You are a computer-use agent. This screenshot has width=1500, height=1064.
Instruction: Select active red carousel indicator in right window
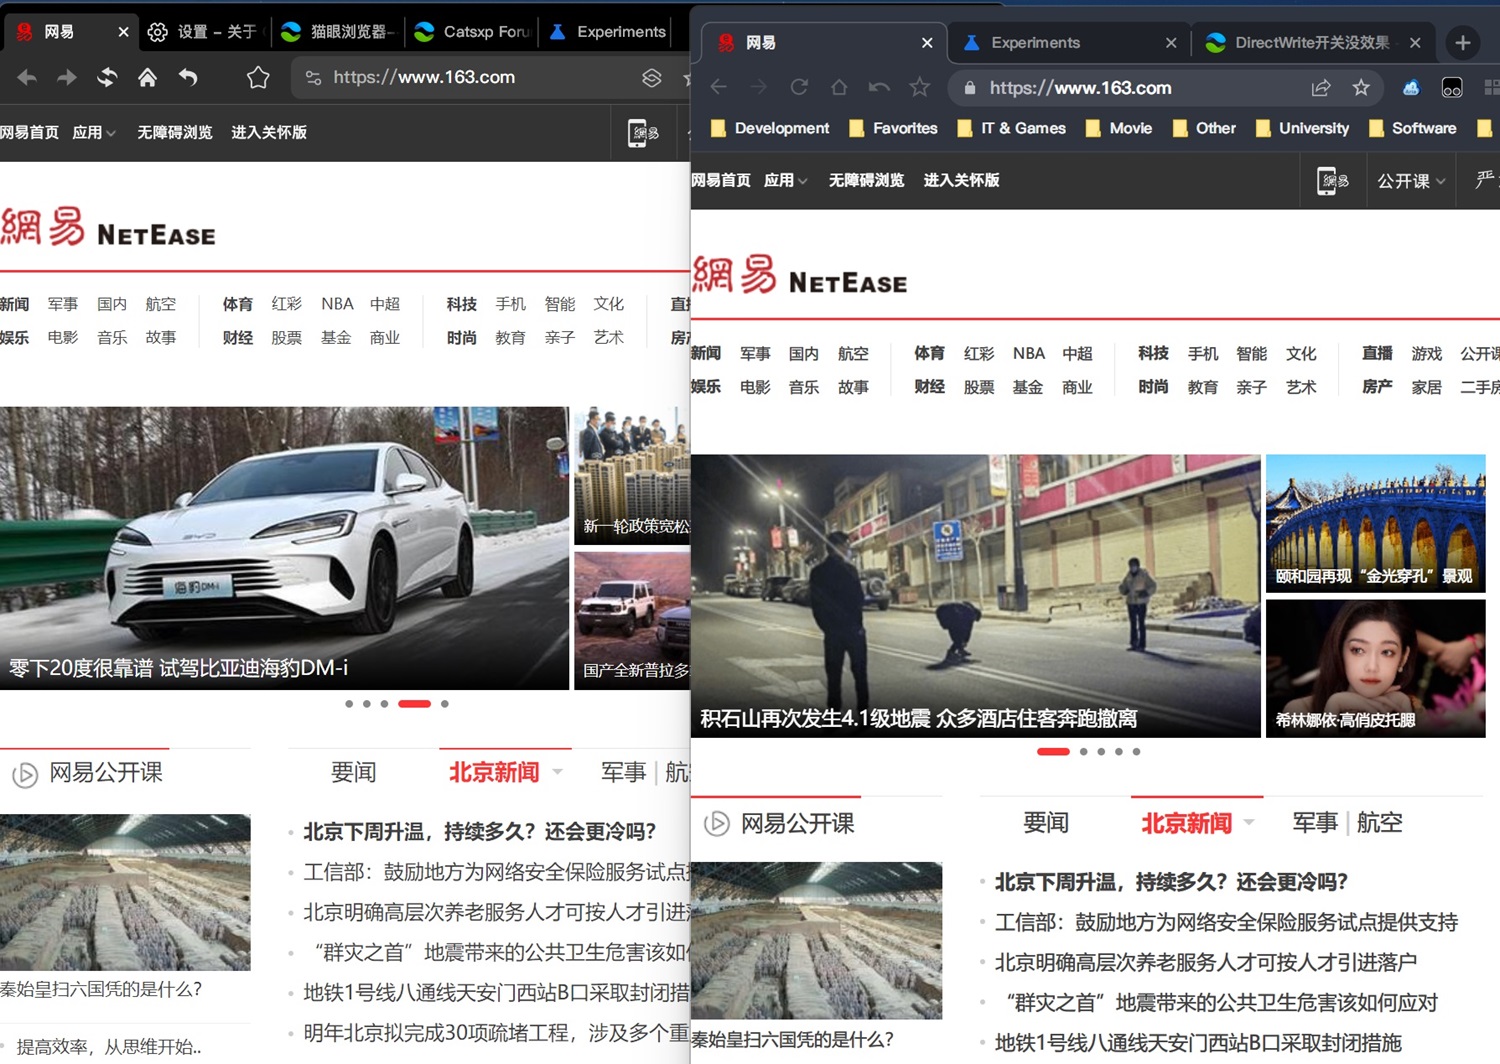[x=1053, y=751]
